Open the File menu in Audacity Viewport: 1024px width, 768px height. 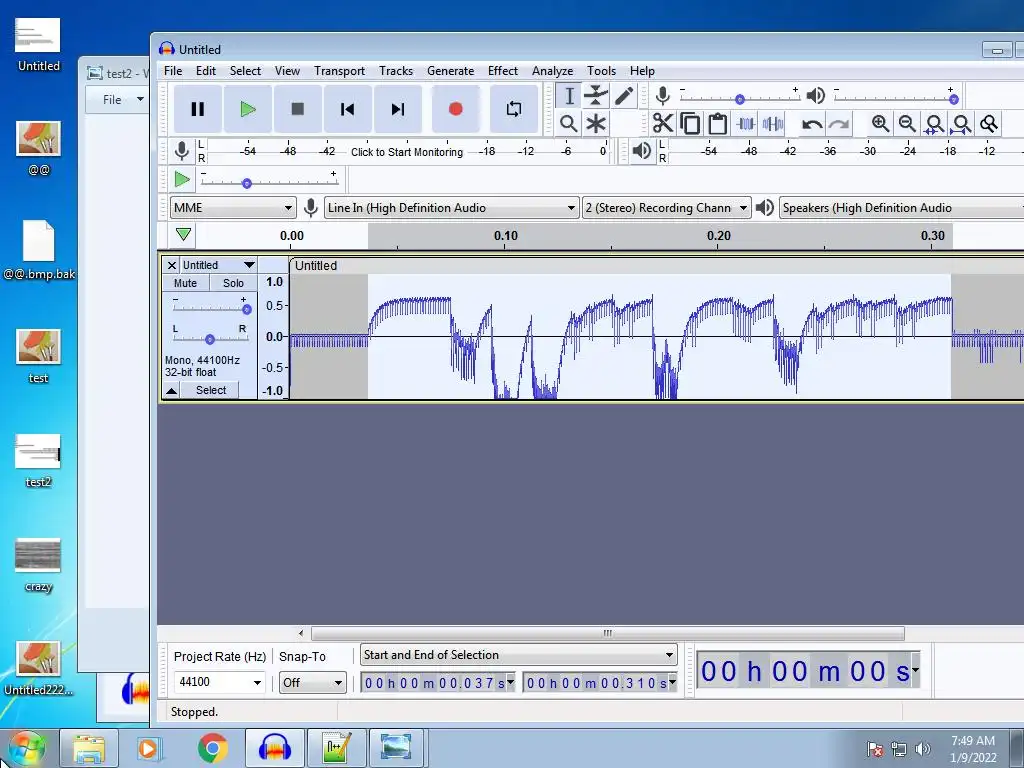[x=173, y=71]
